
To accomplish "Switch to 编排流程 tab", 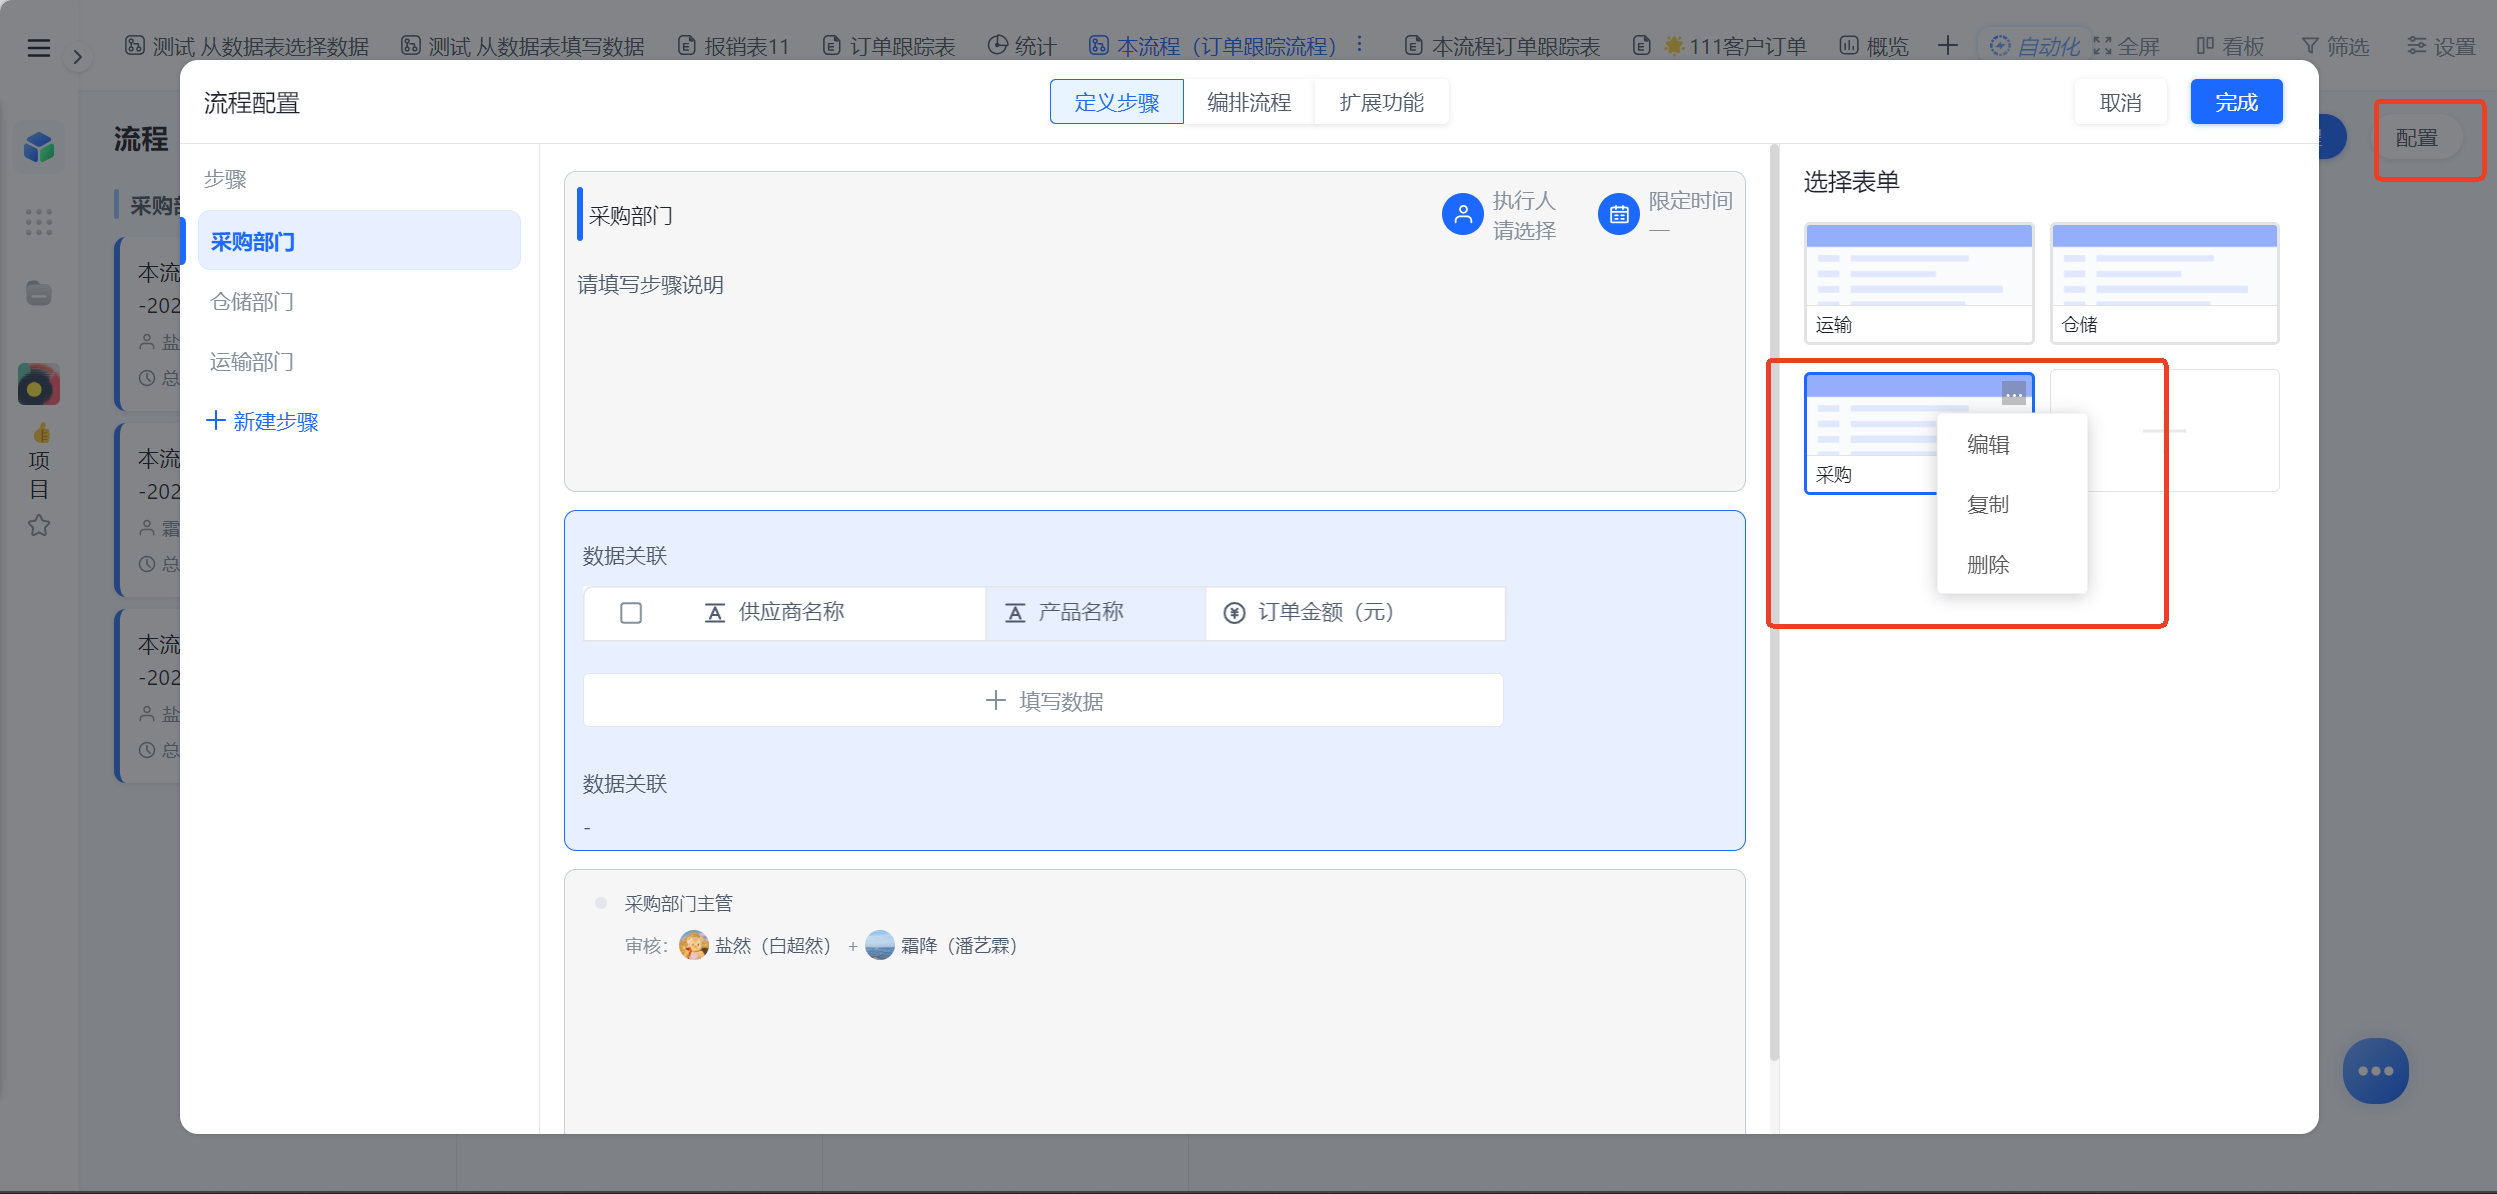I will coord(1249,102).
